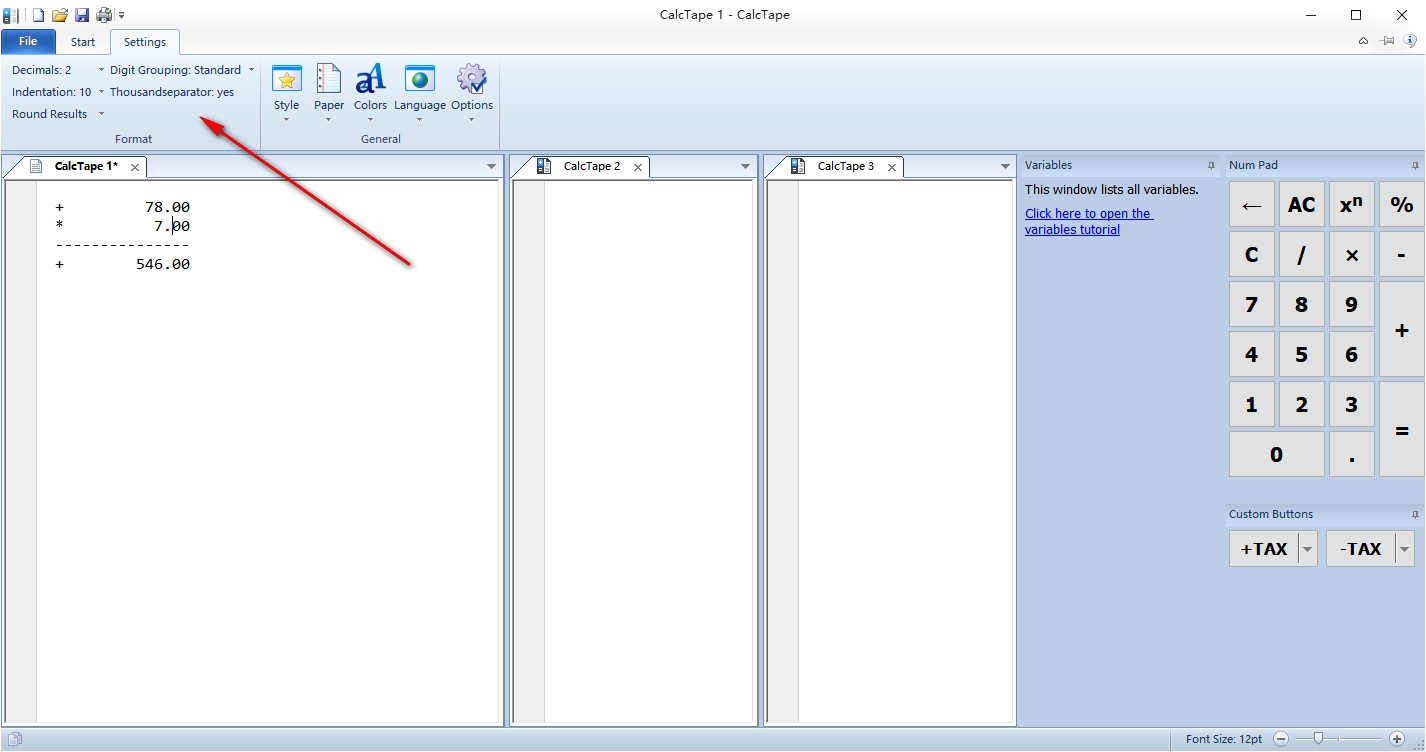Toggle the Thousandseparator: yes setting
1426x752 pixels.
[x=172, y=92]
